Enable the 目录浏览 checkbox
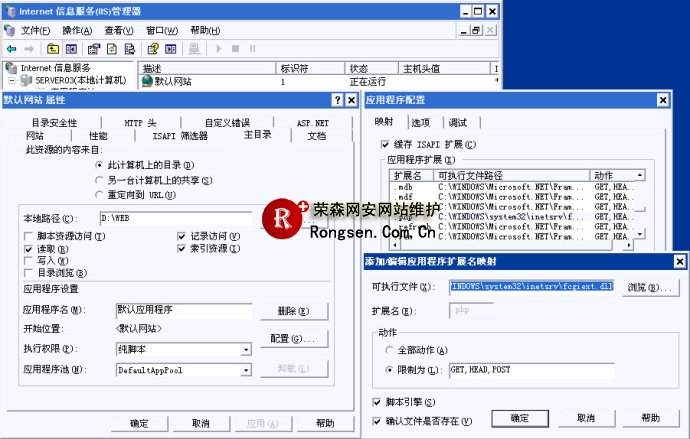This screenshot has height=439, width=690. (28, 271)
